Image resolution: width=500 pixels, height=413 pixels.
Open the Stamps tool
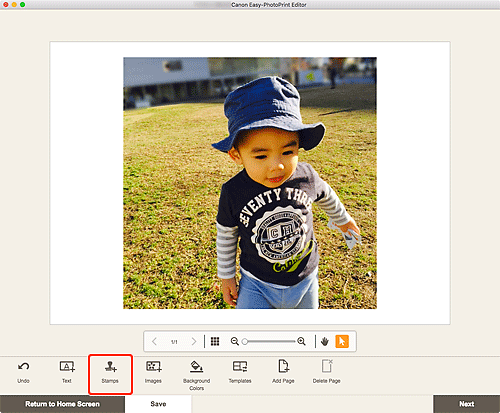(x=110, y=367)
